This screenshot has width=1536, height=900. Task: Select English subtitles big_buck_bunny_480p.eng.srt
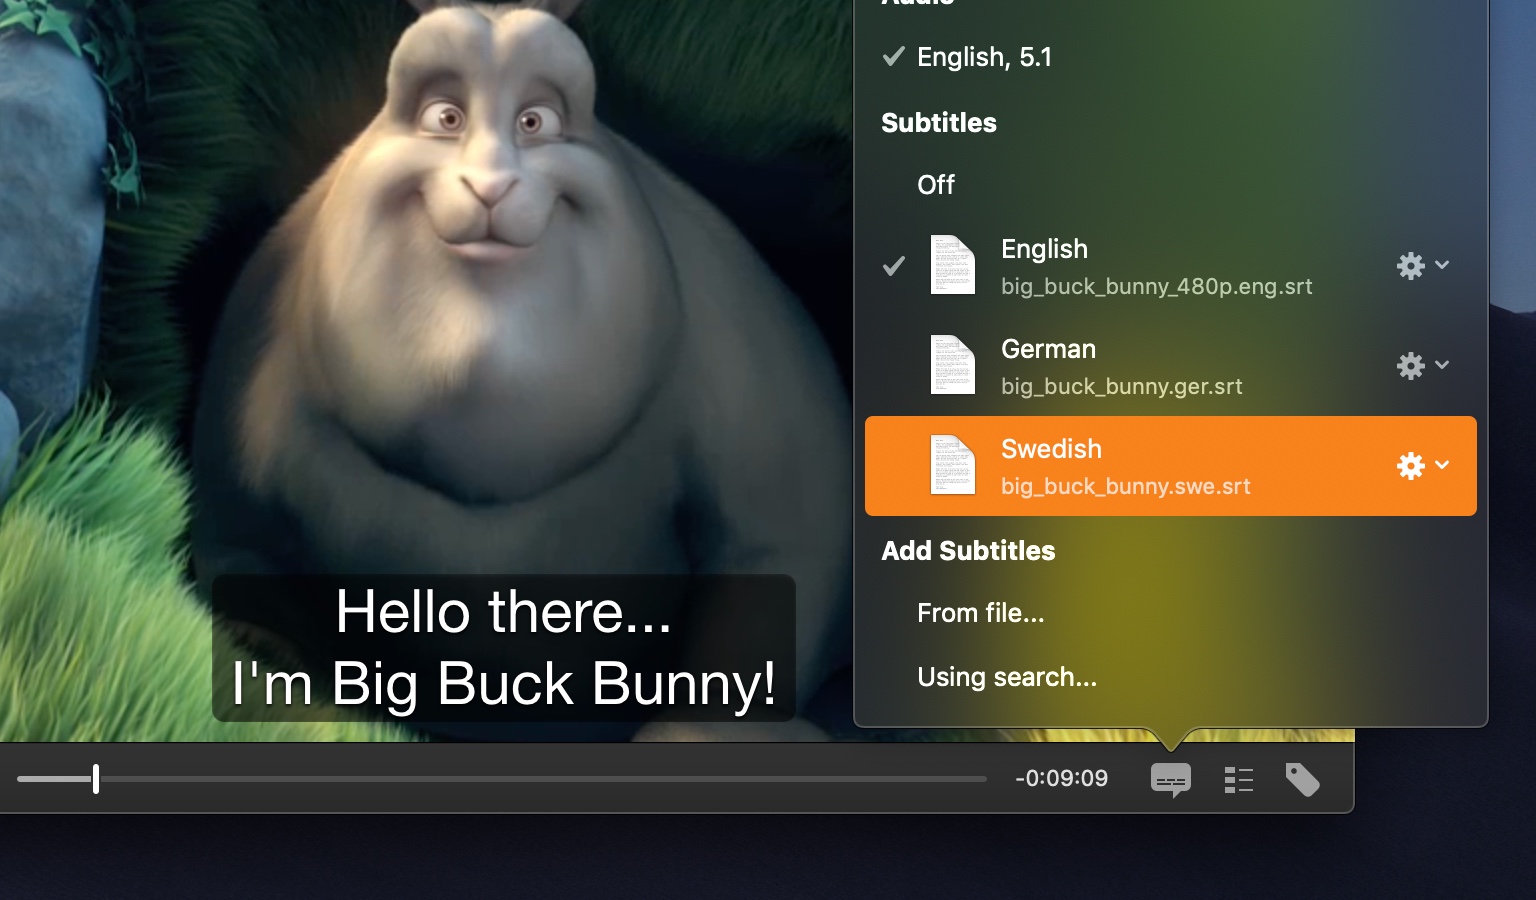point(1170,266)
